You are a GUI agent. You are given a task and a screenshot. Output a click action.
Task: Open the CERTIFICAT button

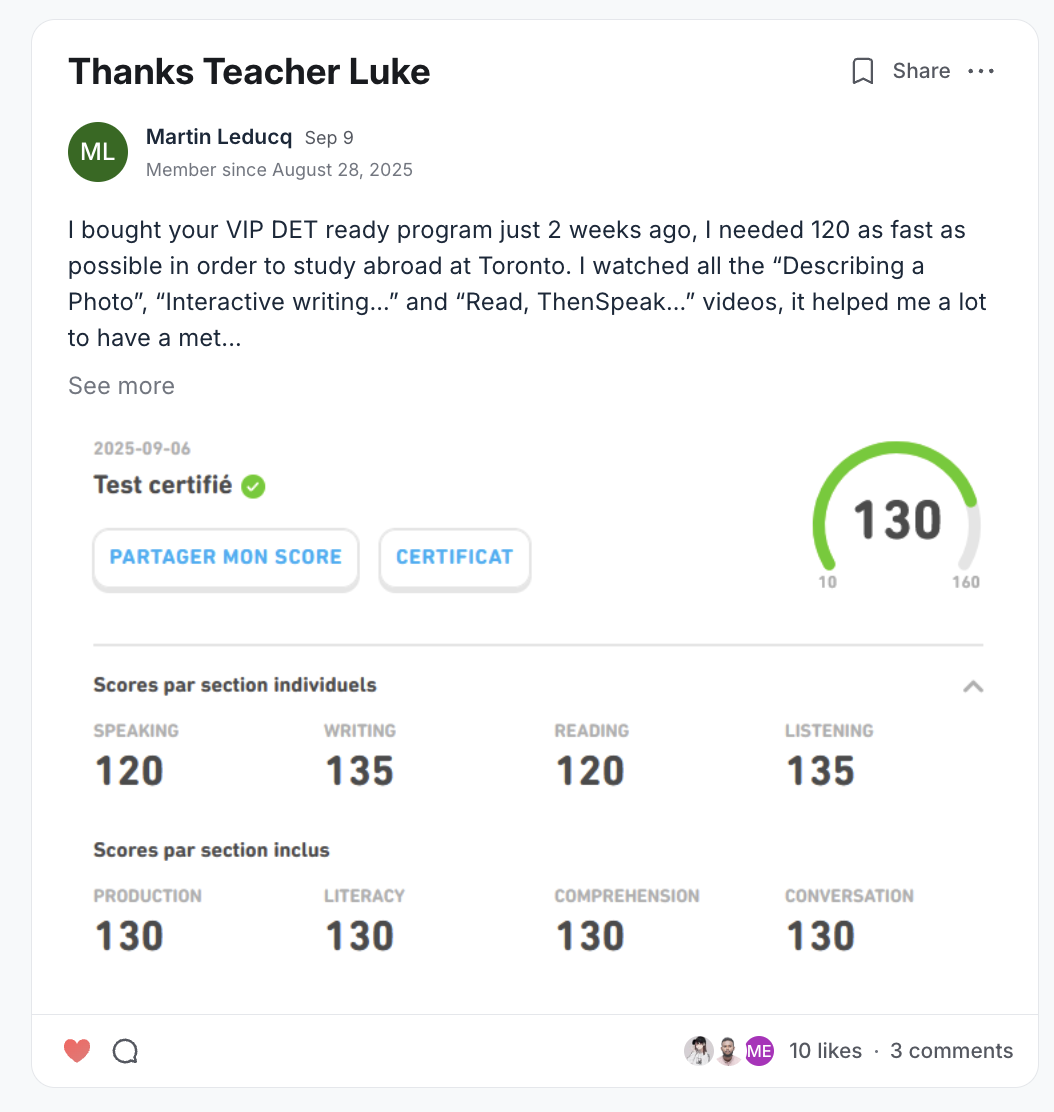click(x=454, y=557)
